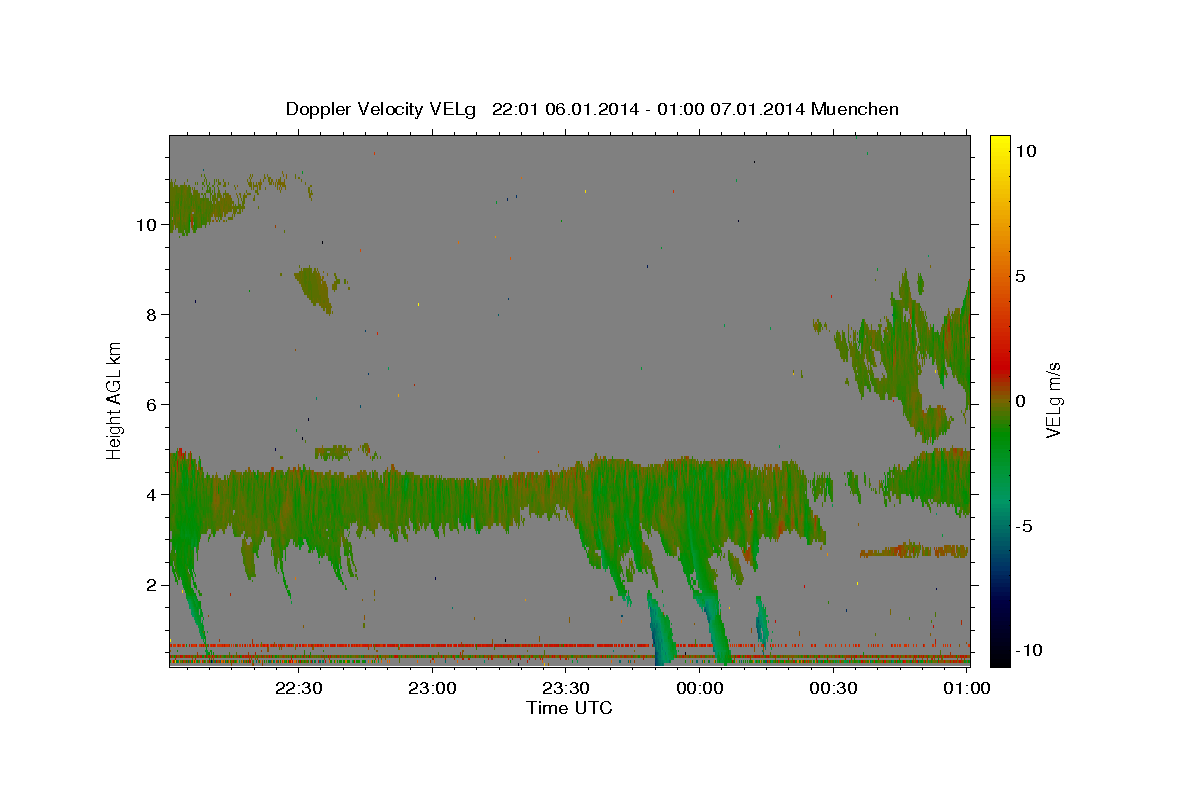Click the "VELg m/s" colorbar label
This screenshot has height=800, width=1200.
tap(1053, 401)
